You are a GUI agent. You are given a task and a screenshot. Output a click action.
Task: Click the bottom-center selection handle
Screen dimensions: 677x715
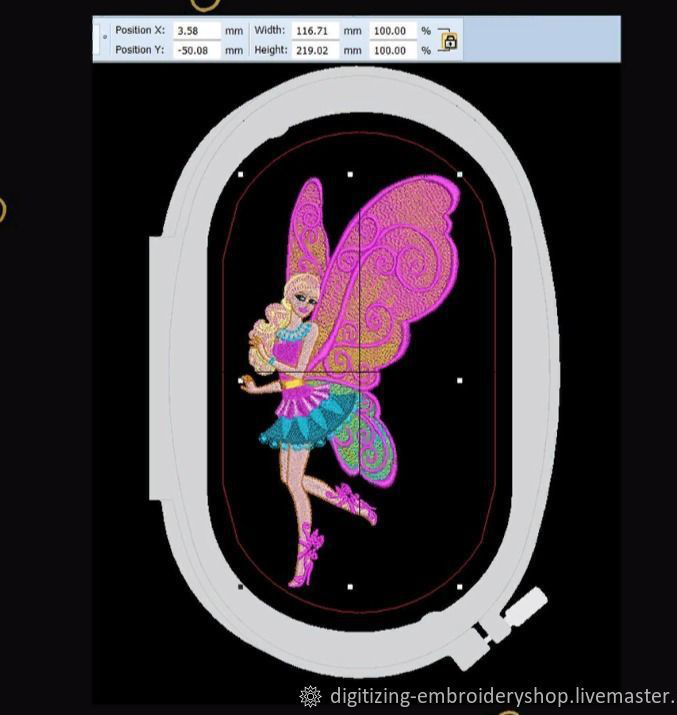point(350,587)
